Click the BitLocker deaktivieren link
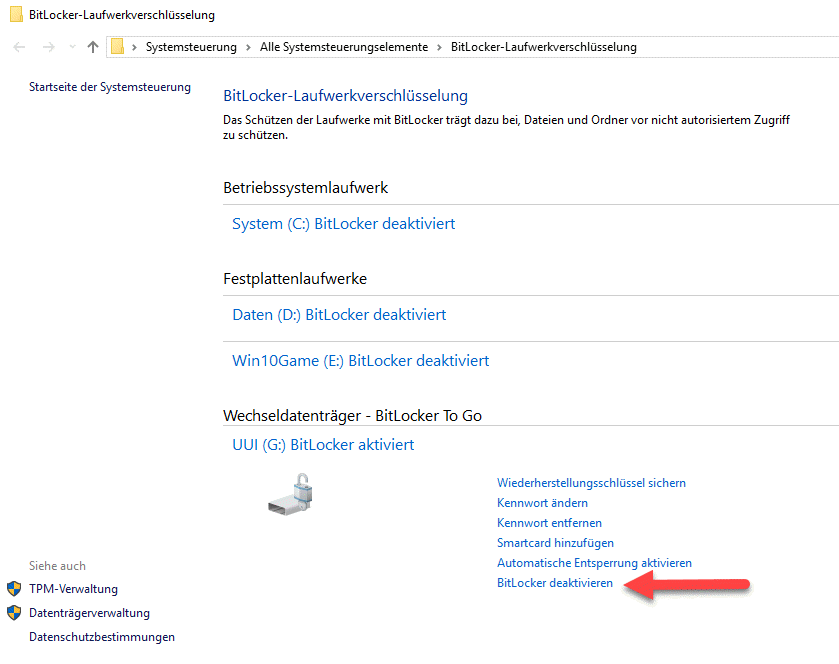839x664 pixels. click(x=555, y=583)
